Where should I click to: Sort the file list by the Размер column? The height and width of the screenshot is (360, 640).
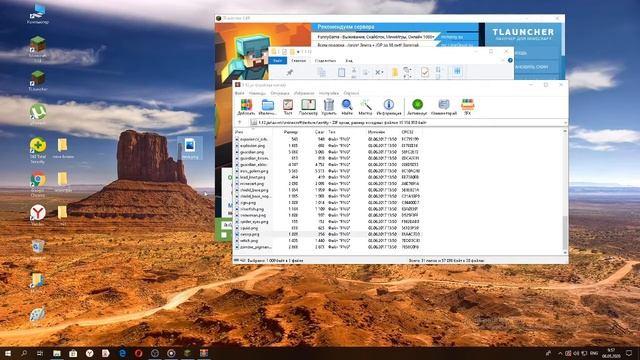(x=291, y=132)
